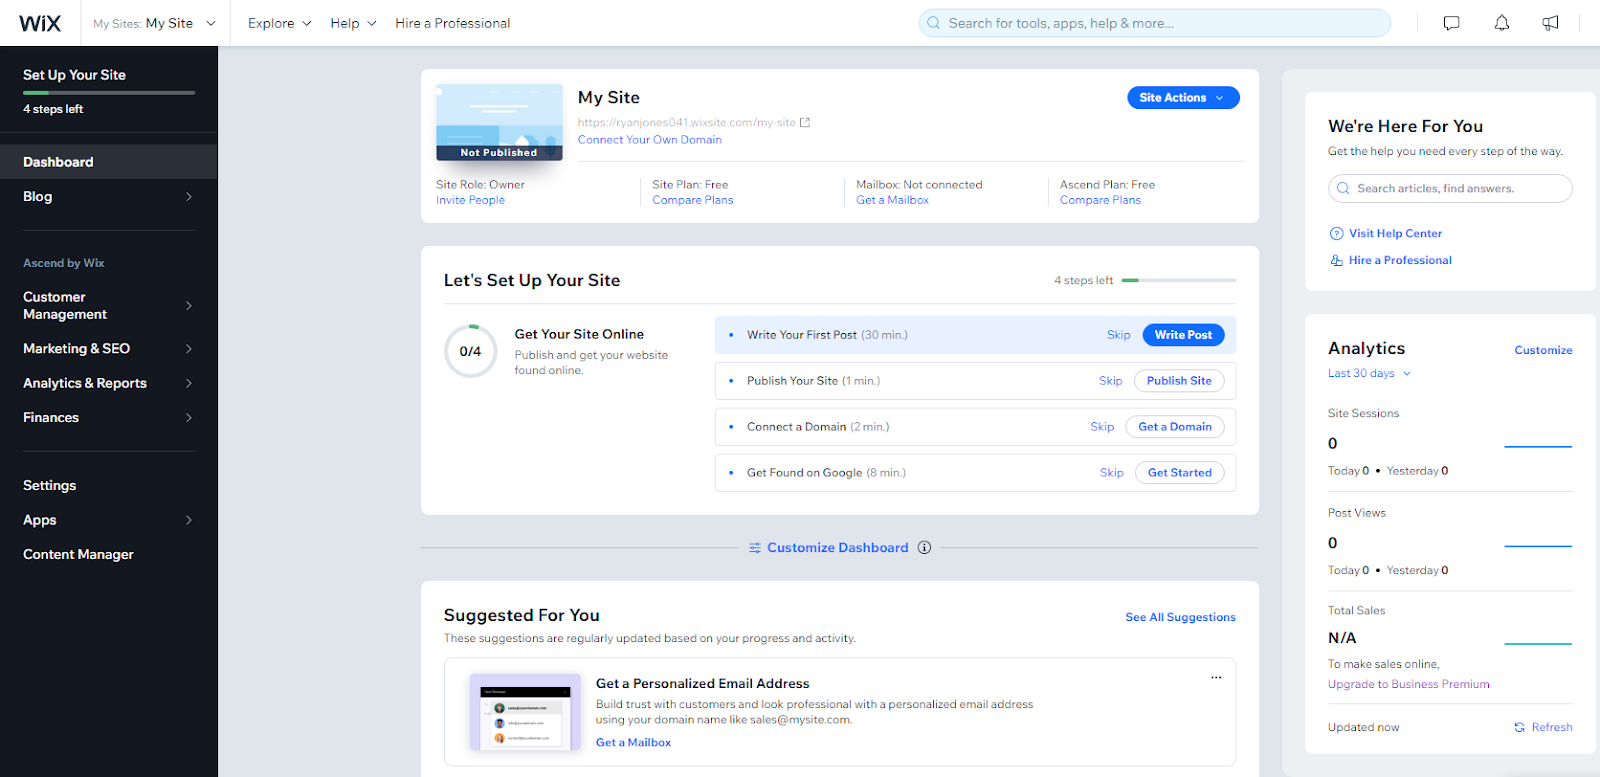Skip the Connect a Domain step
The image size is (1600, 777).
pyautogui.click(x=1102, y=427)
